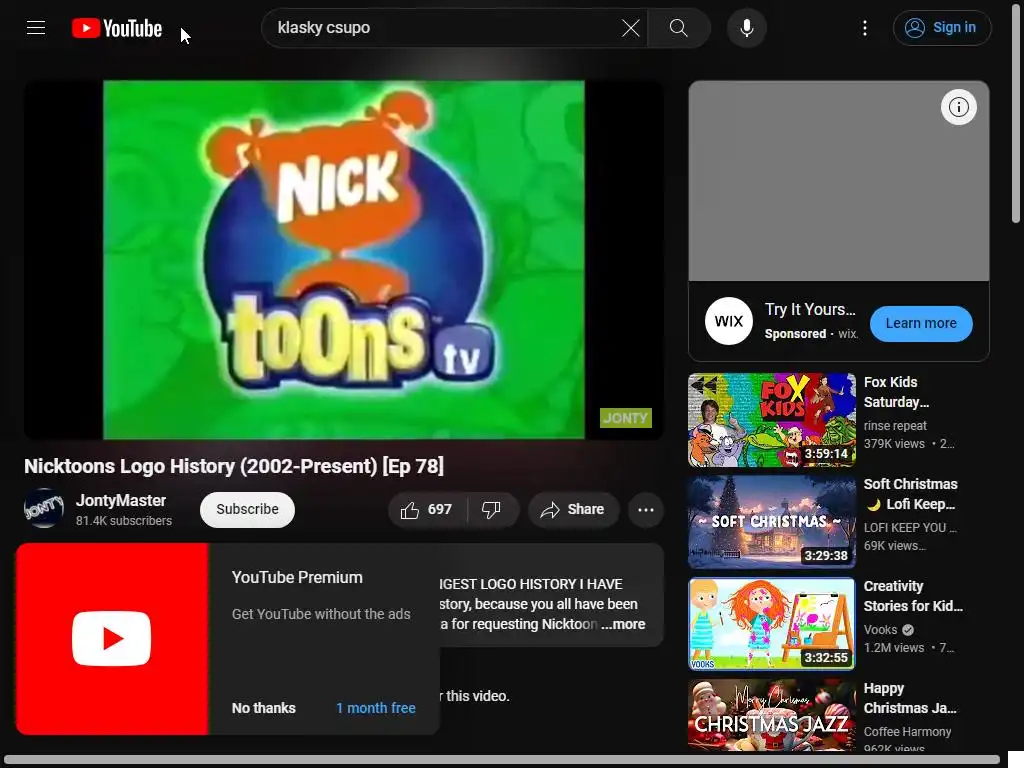
Task: Share the Nicktoons video
Action: tap(573, 509)
